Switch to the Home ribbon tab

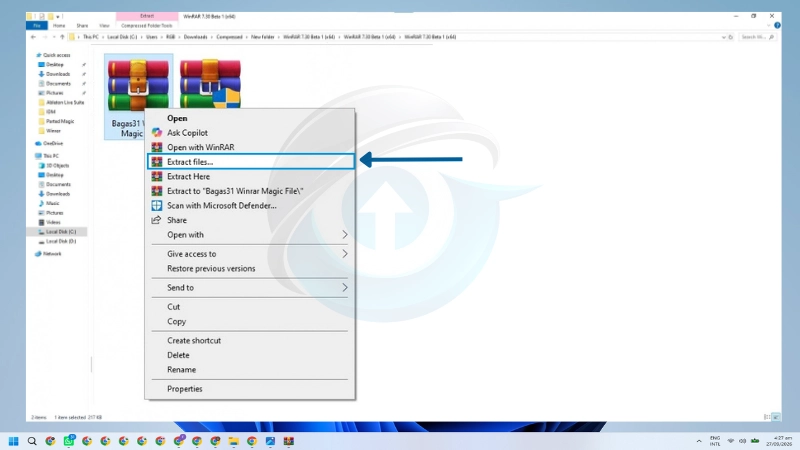[59, 26]
